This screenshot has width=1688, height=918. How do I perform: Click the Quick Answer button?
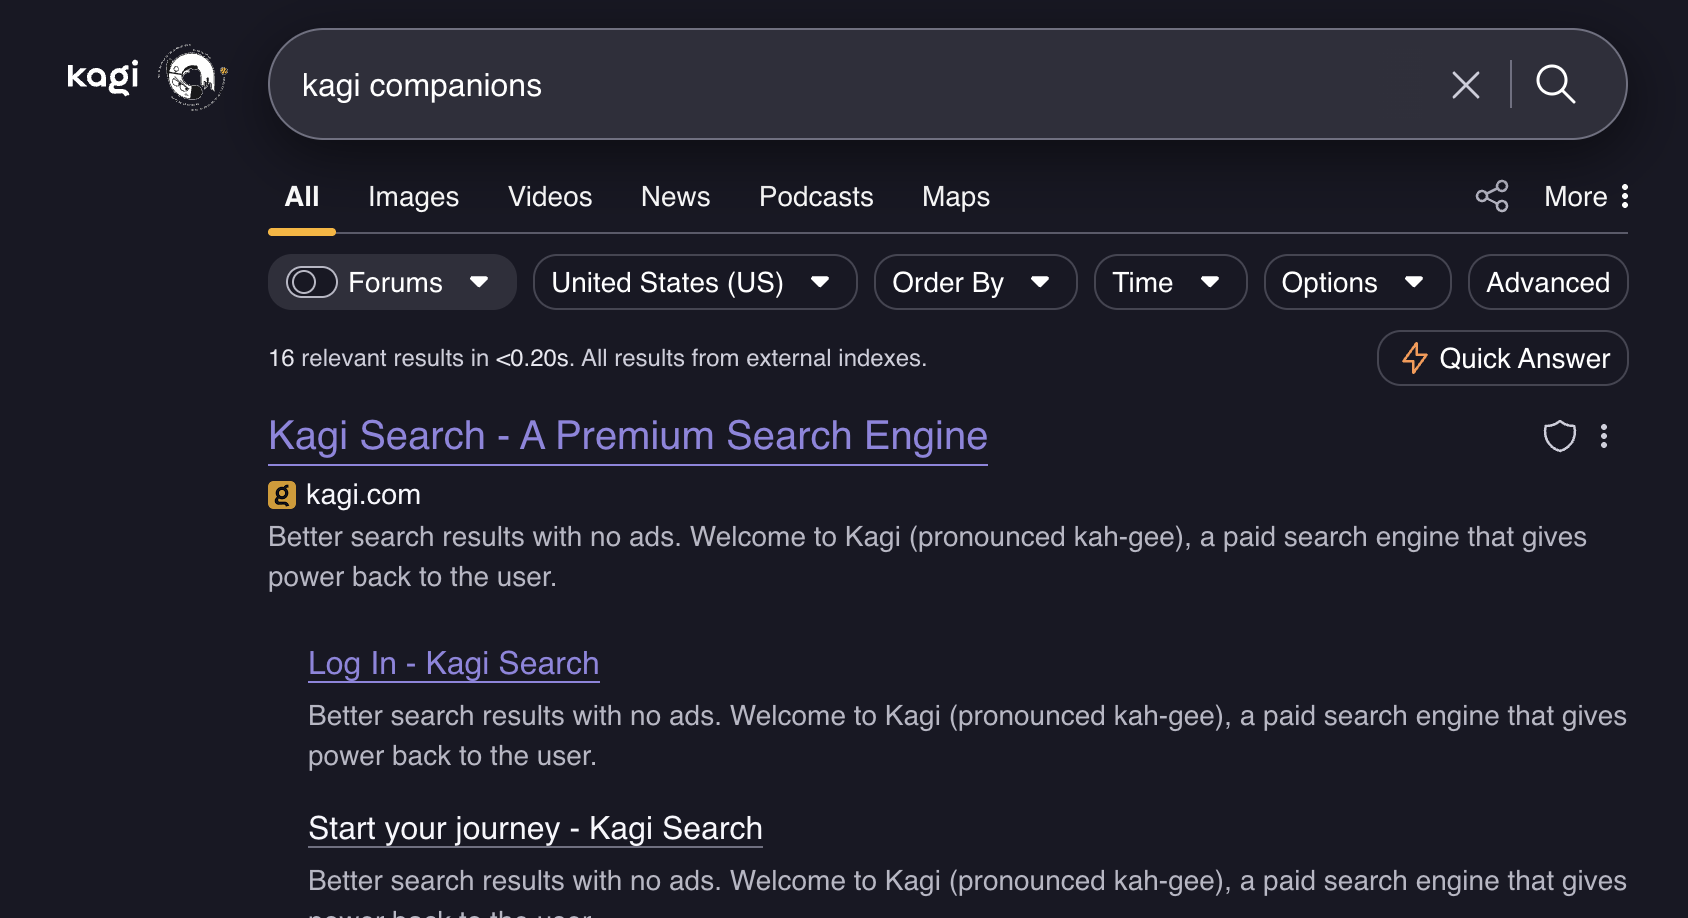1502,358
